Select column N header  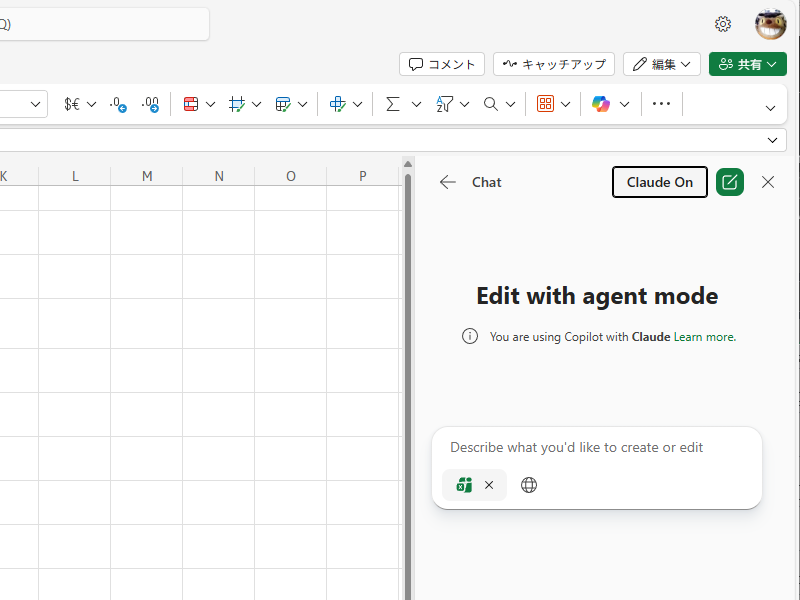[x=219, y=177]
